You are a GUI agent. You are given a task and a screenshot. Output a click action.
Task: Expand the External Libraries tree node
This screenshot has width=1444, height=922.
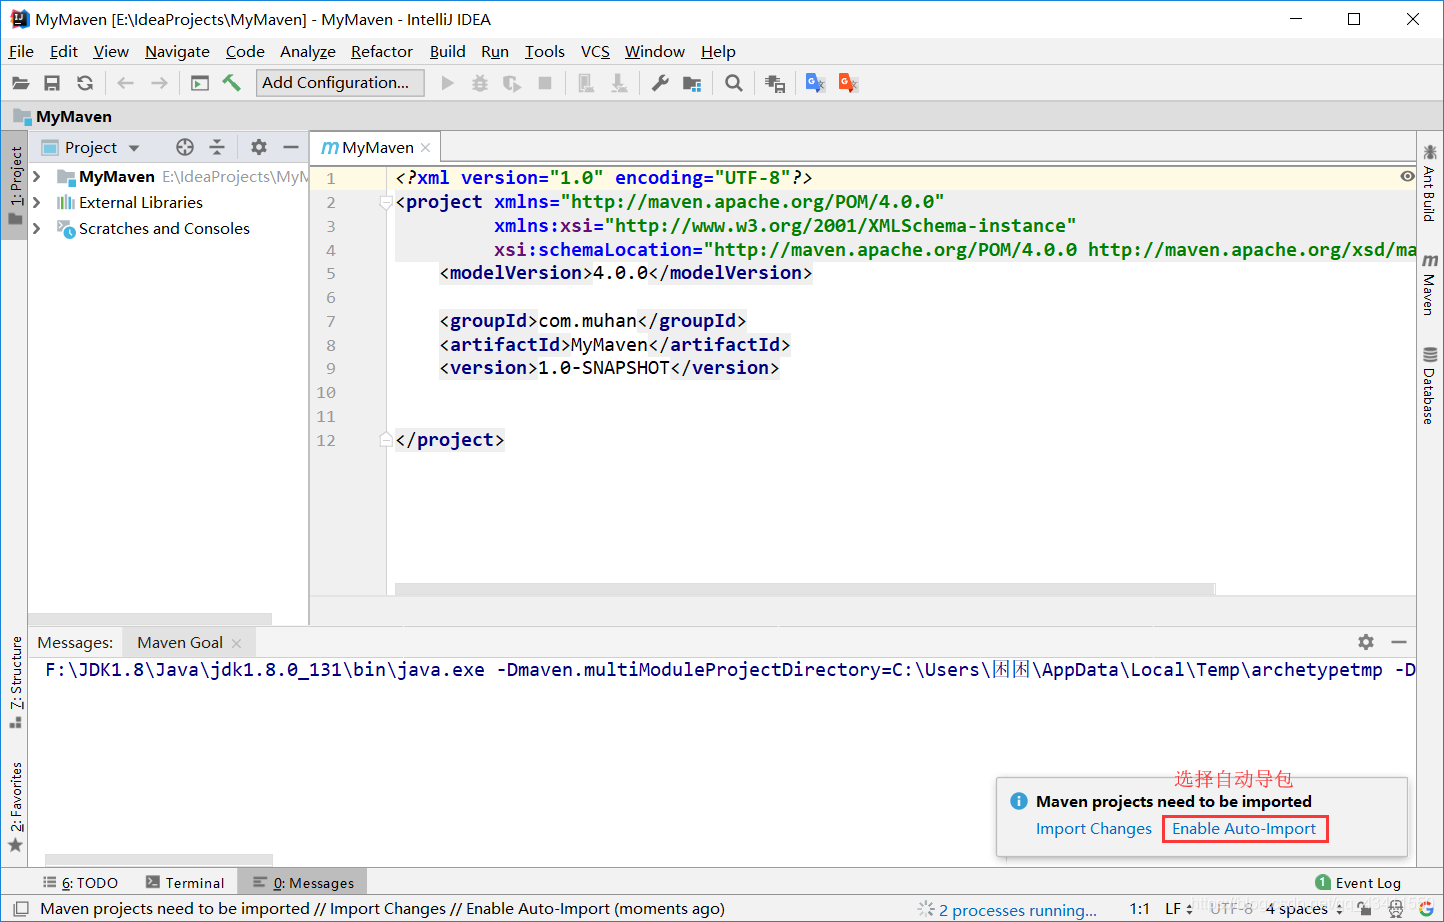(x=37, y=202)
